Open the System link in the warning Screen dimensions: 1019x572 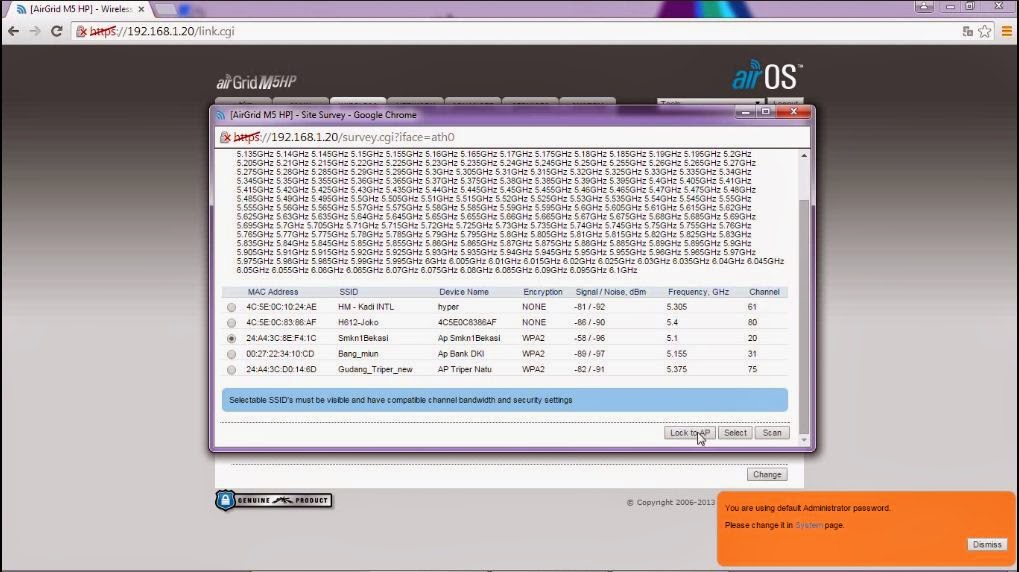coord(808,525)
